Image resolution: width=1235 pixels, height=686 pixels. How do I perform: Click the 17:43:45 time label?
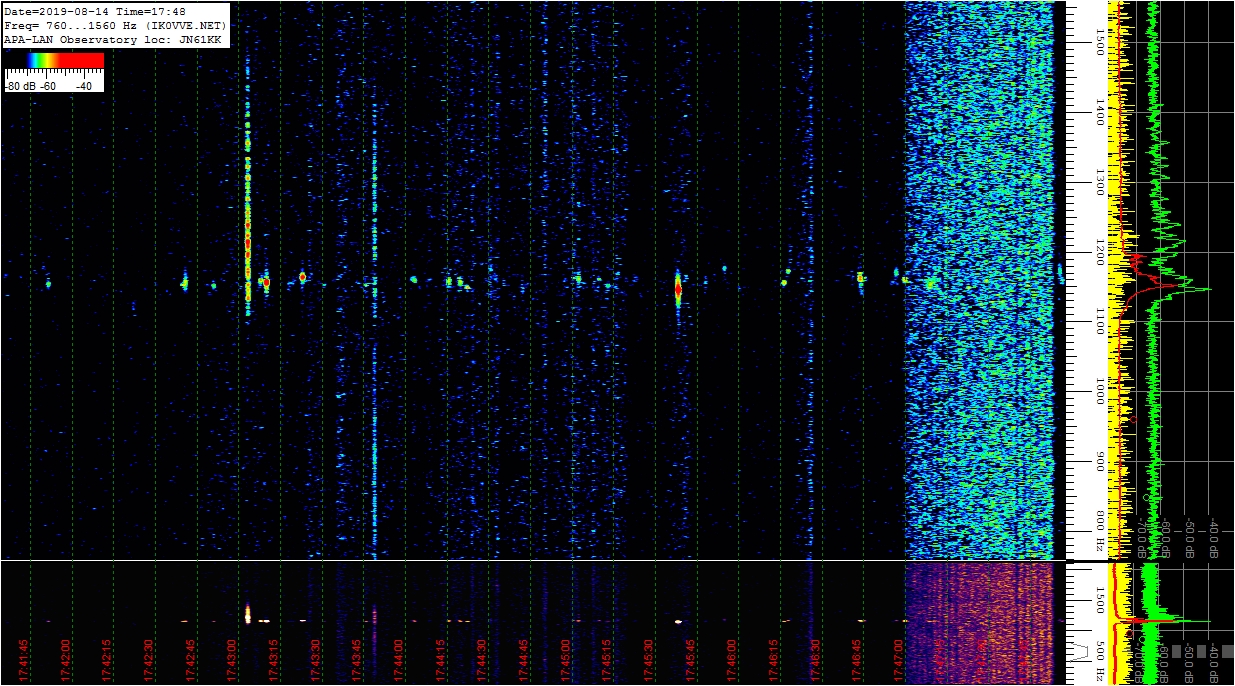click(357, 661)
